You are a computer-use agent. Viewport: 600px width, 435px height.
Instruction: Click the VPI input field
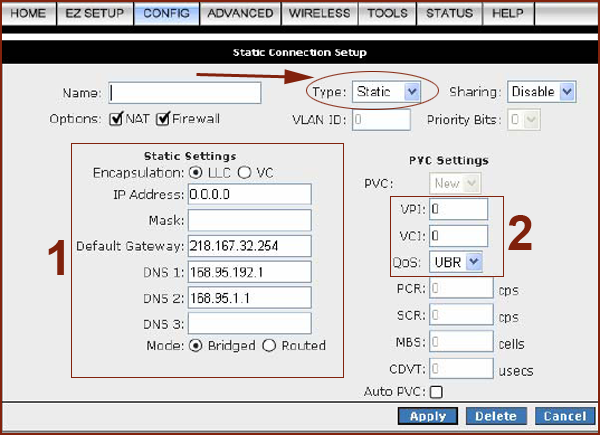[458, 209]
